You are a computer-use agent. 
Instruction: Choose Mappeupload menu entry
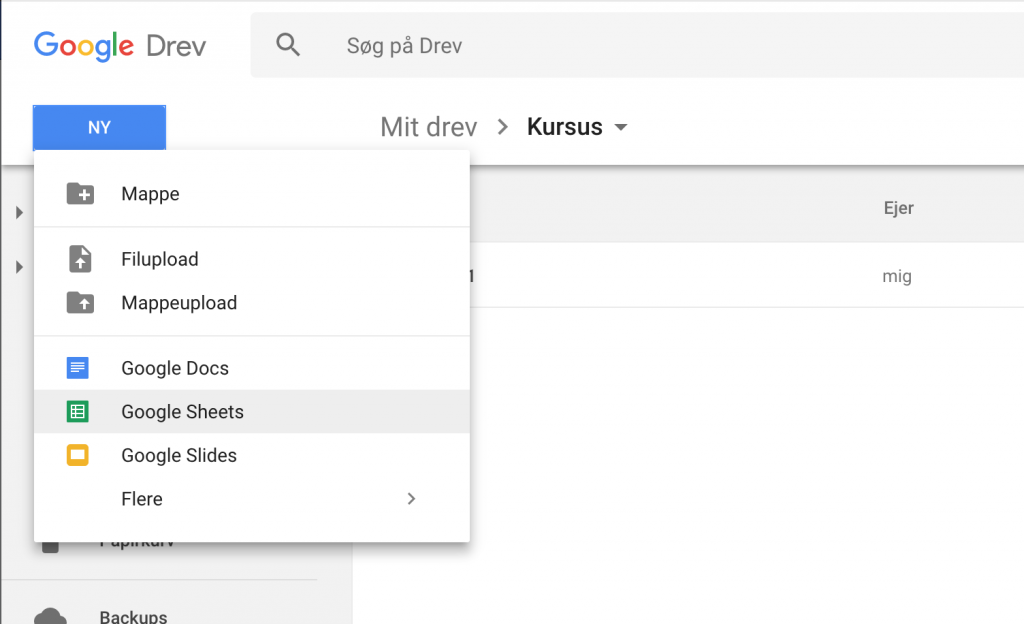pos(251,303)
